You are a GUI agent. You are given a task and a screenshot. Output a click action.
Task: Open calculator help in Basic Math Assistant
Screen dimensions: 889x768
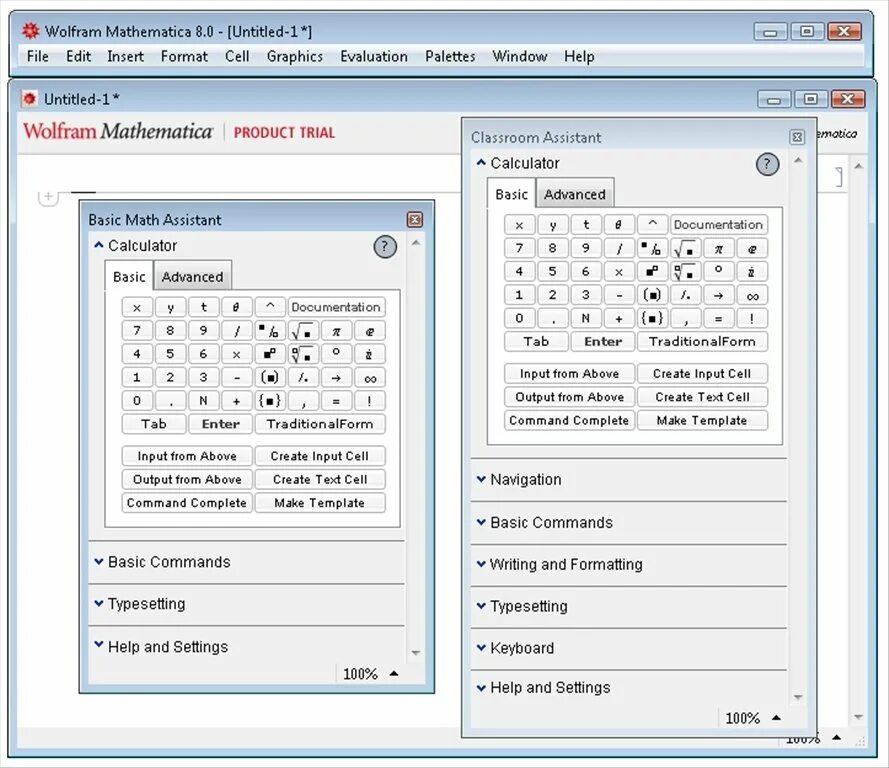(385, 247)
